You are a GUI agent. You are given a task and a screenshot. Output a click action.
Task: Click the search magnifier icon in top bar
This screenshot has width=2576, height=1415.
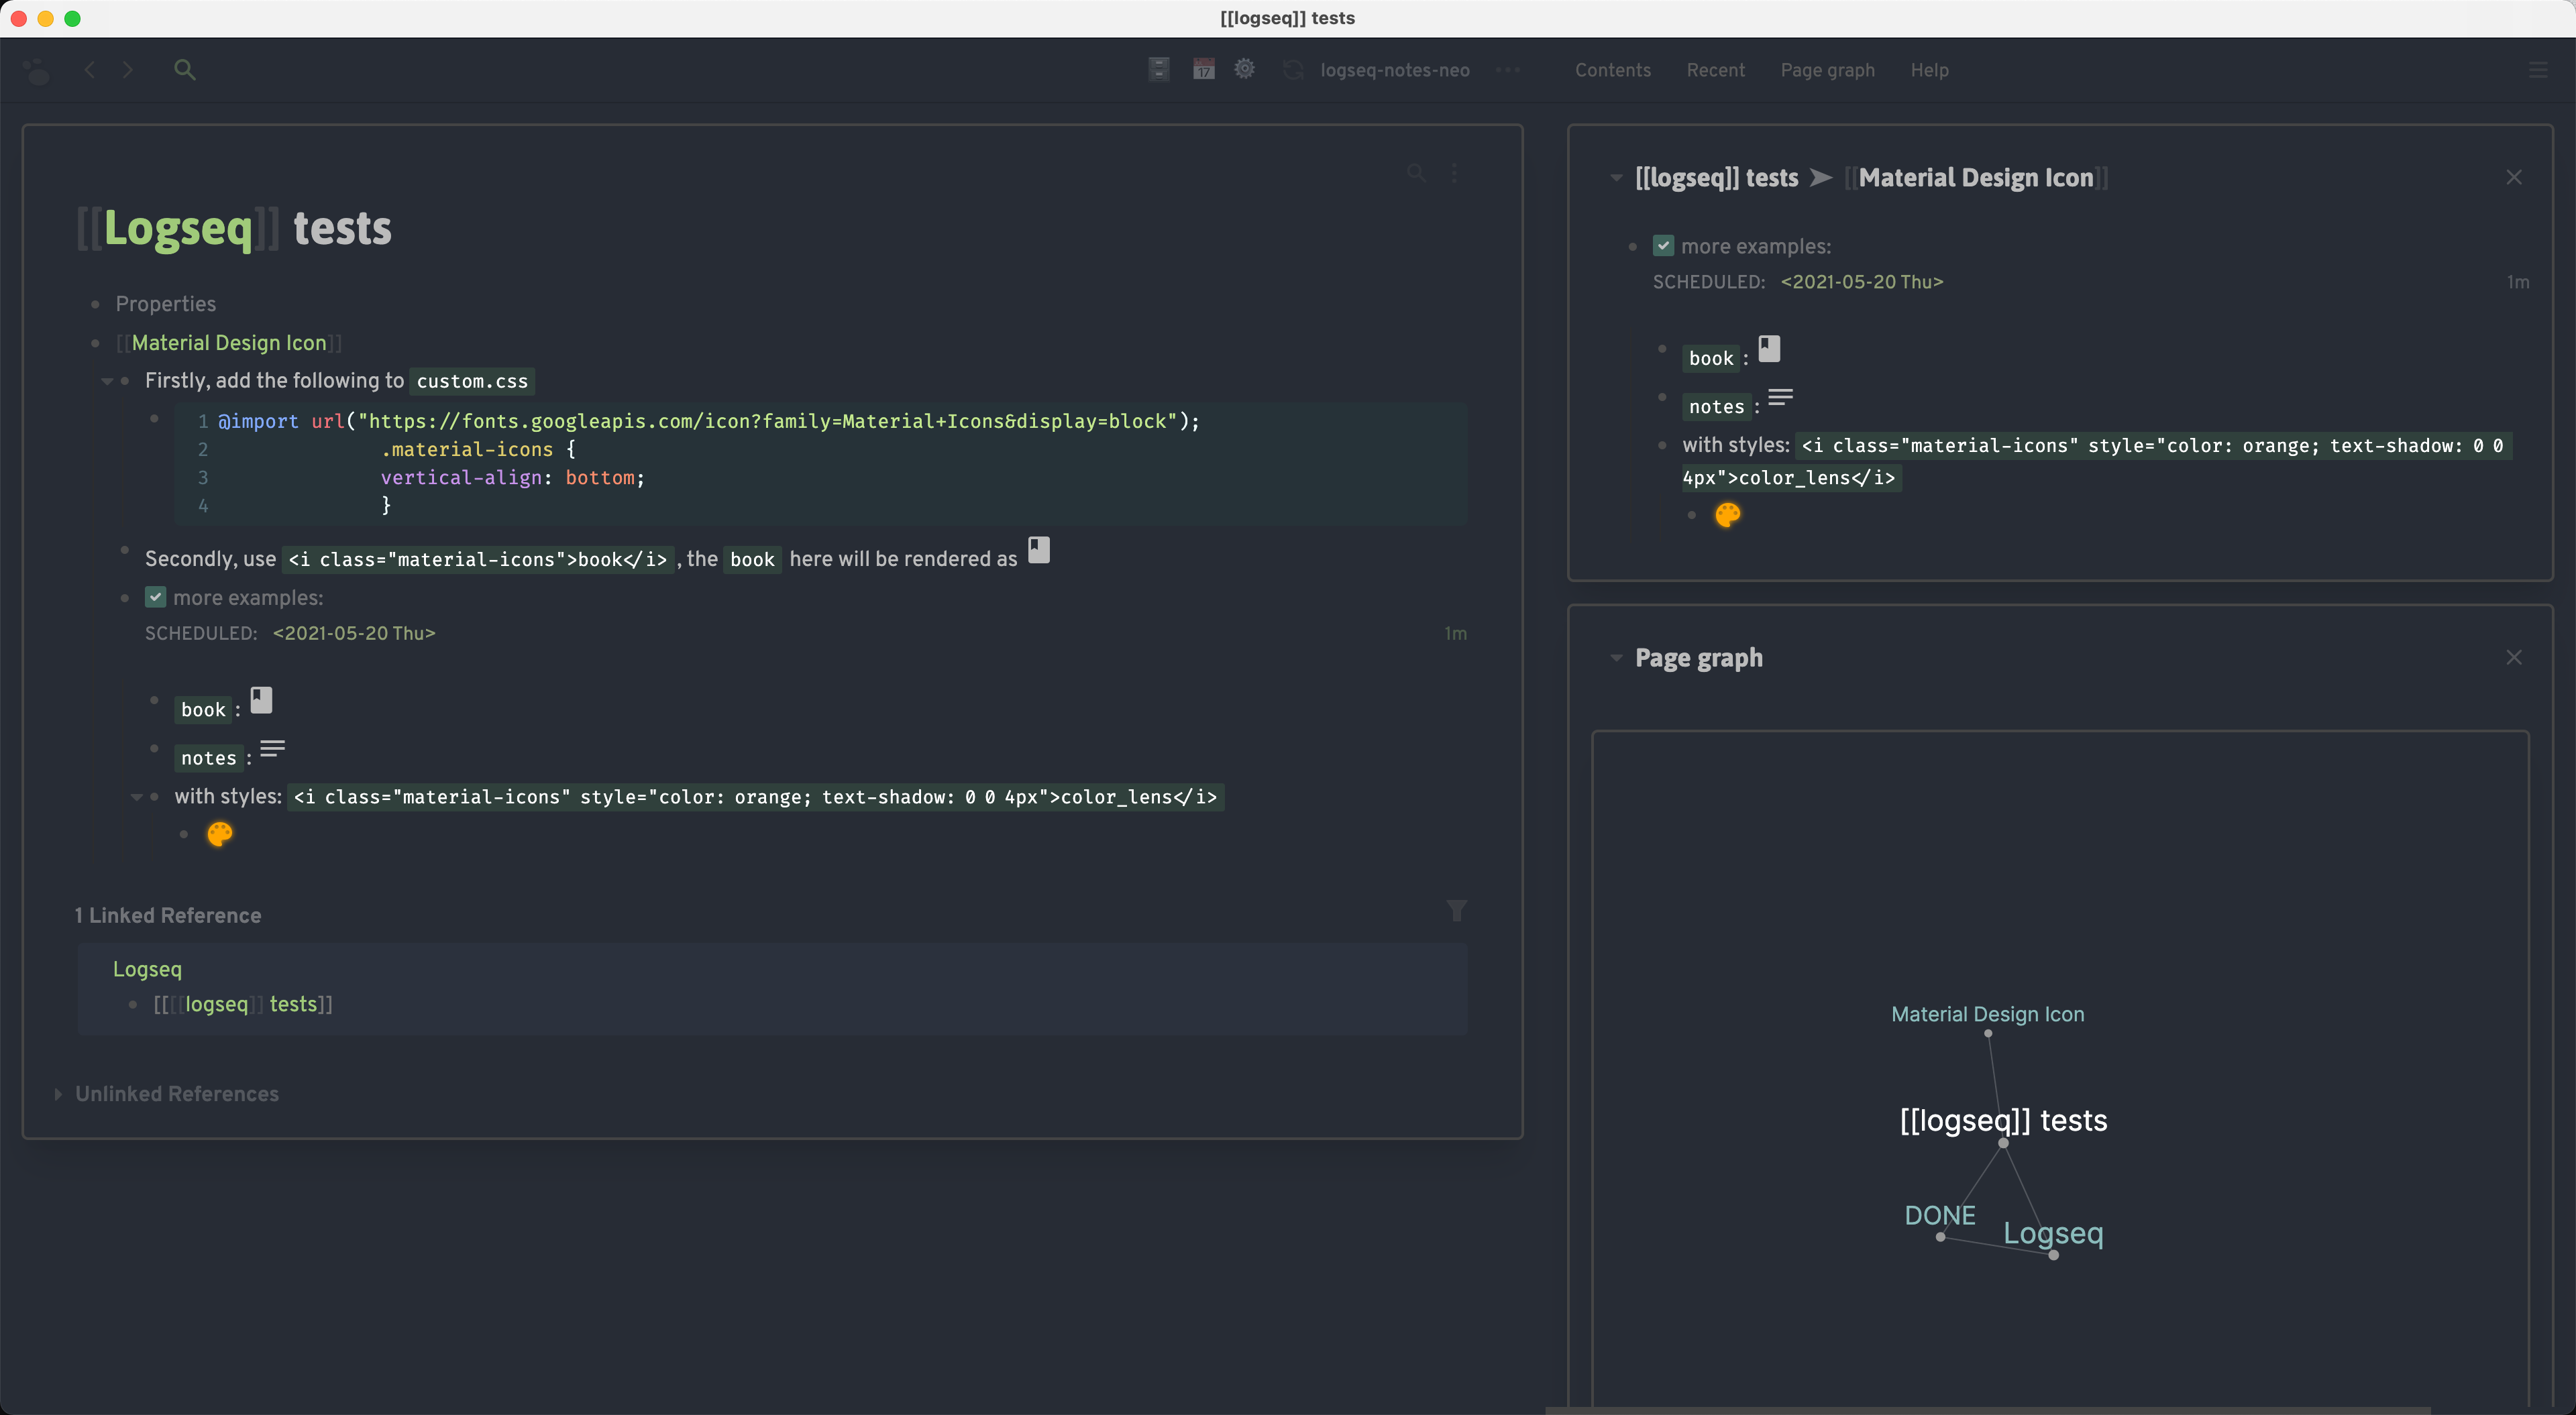tap(184, 70)
